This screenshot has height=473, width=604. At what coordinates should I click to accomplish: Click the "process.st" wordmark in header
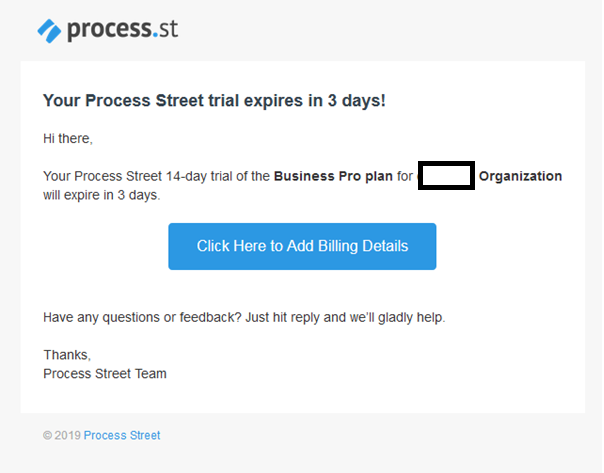pos(122,29)
